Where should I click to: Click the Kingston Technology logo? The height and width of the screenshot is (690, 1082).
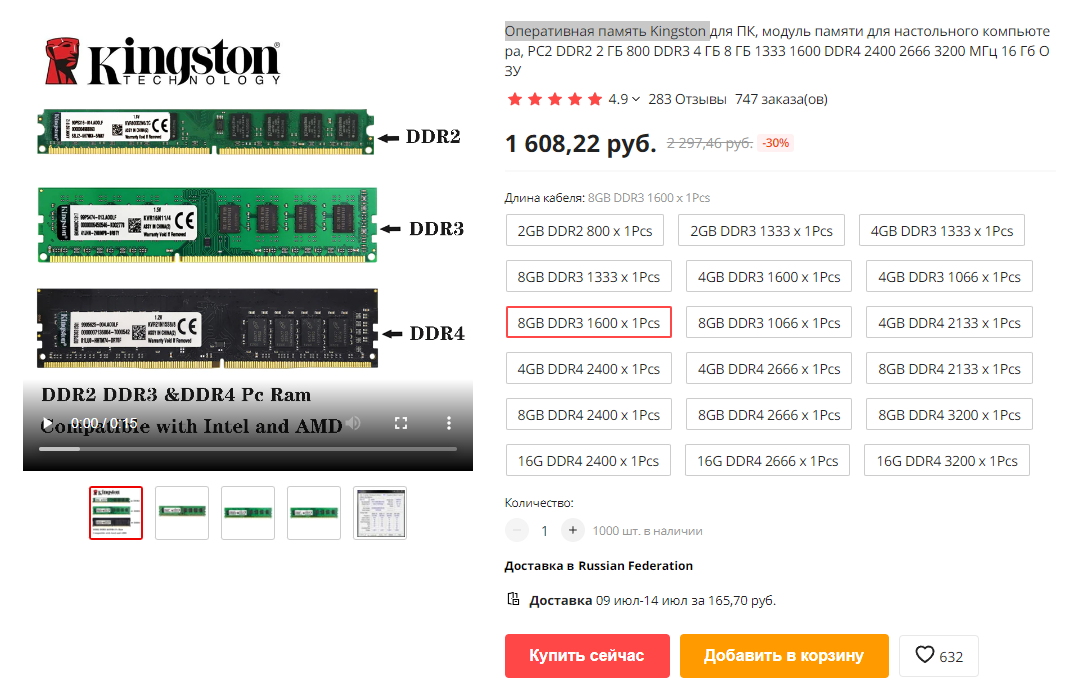pos(163,61)
